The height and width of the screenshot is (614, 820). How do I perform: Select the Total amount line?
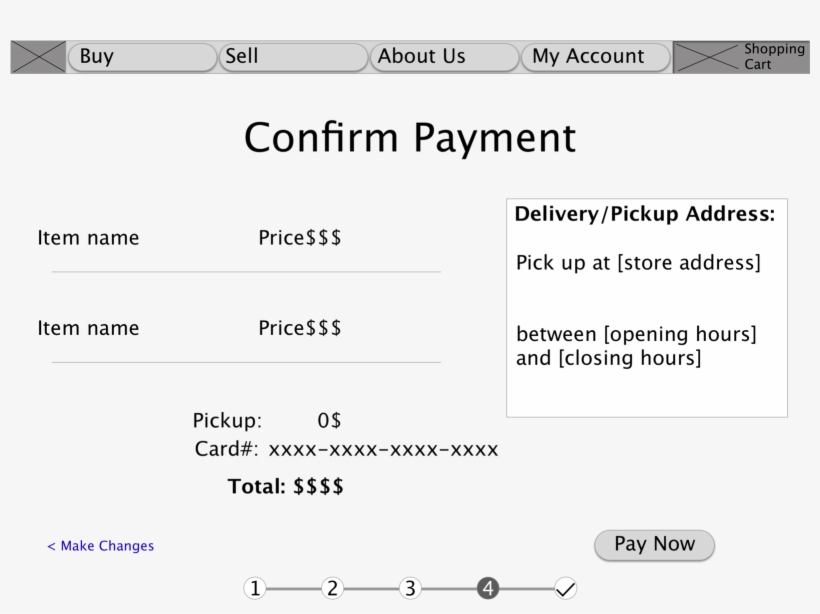point(285,485)
